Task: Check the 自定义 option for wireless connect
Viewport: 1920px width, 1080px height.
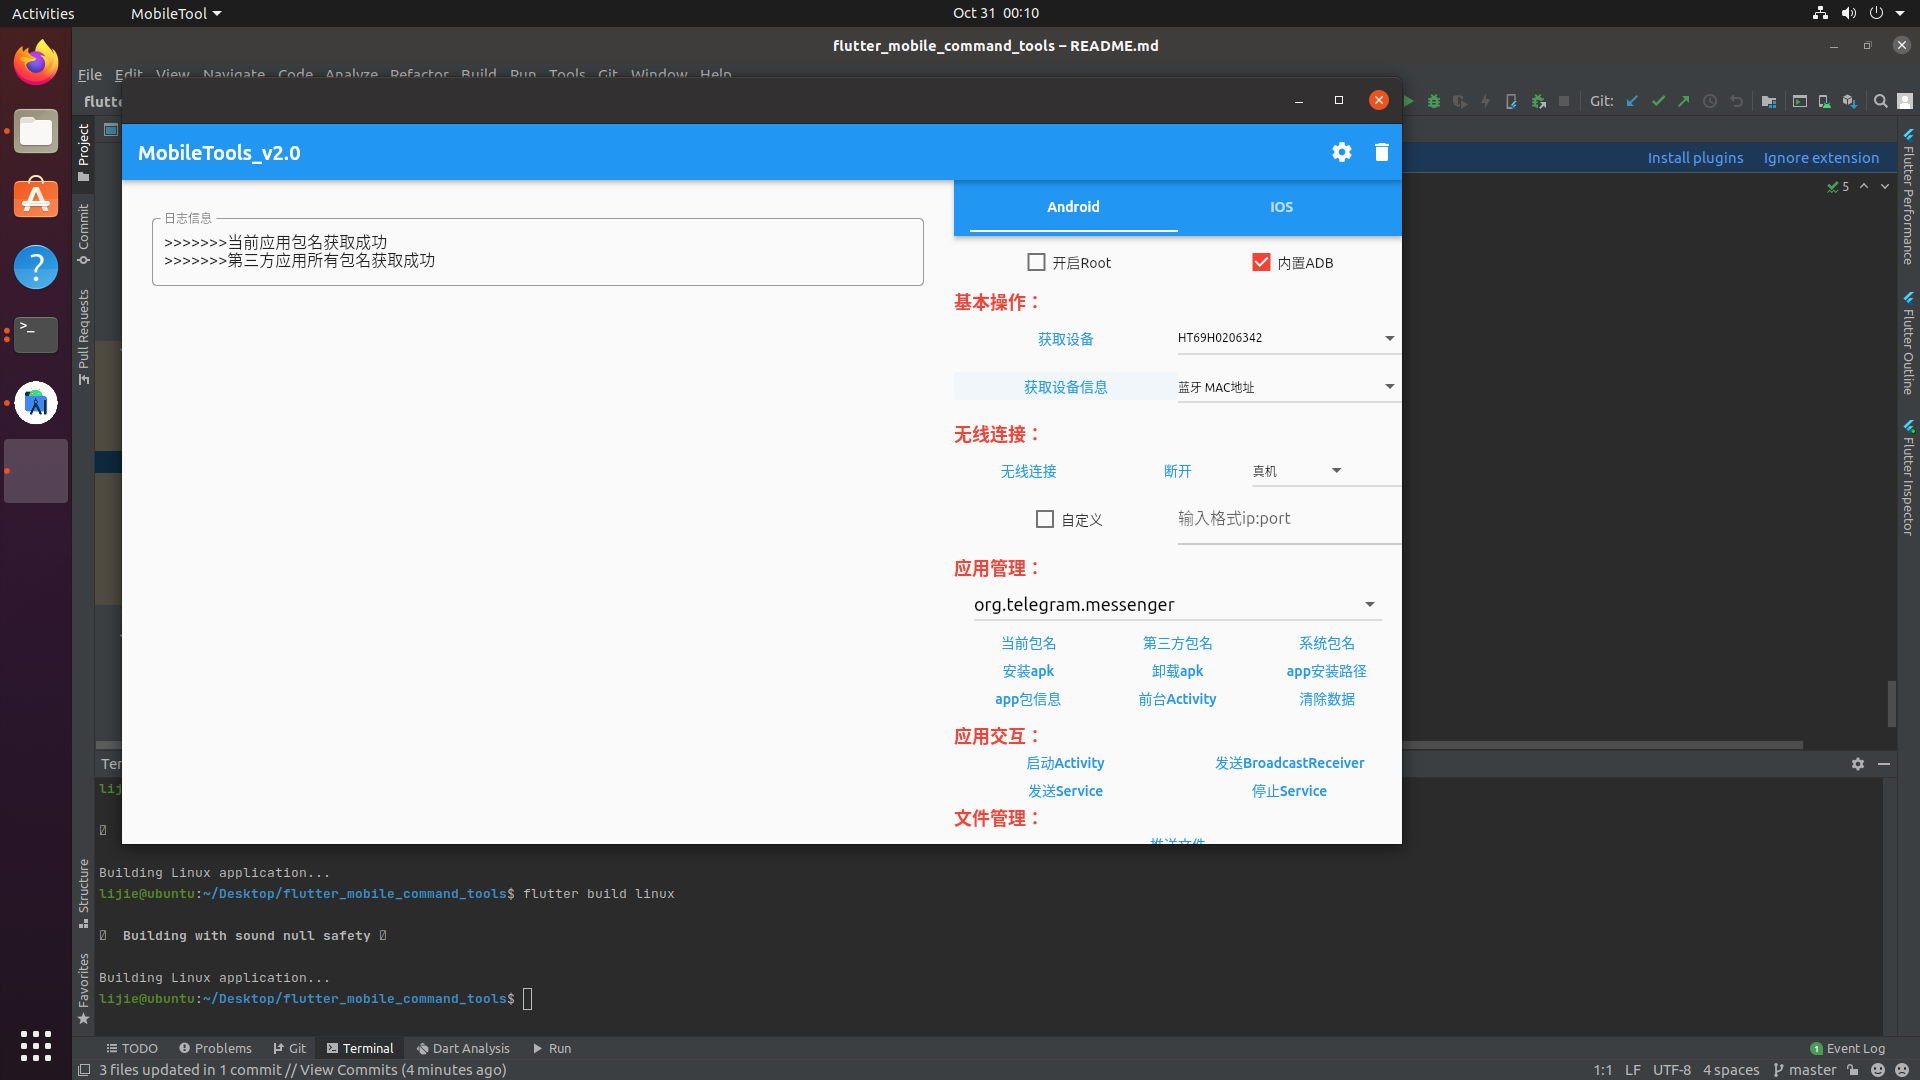Action: point(1045,519)
